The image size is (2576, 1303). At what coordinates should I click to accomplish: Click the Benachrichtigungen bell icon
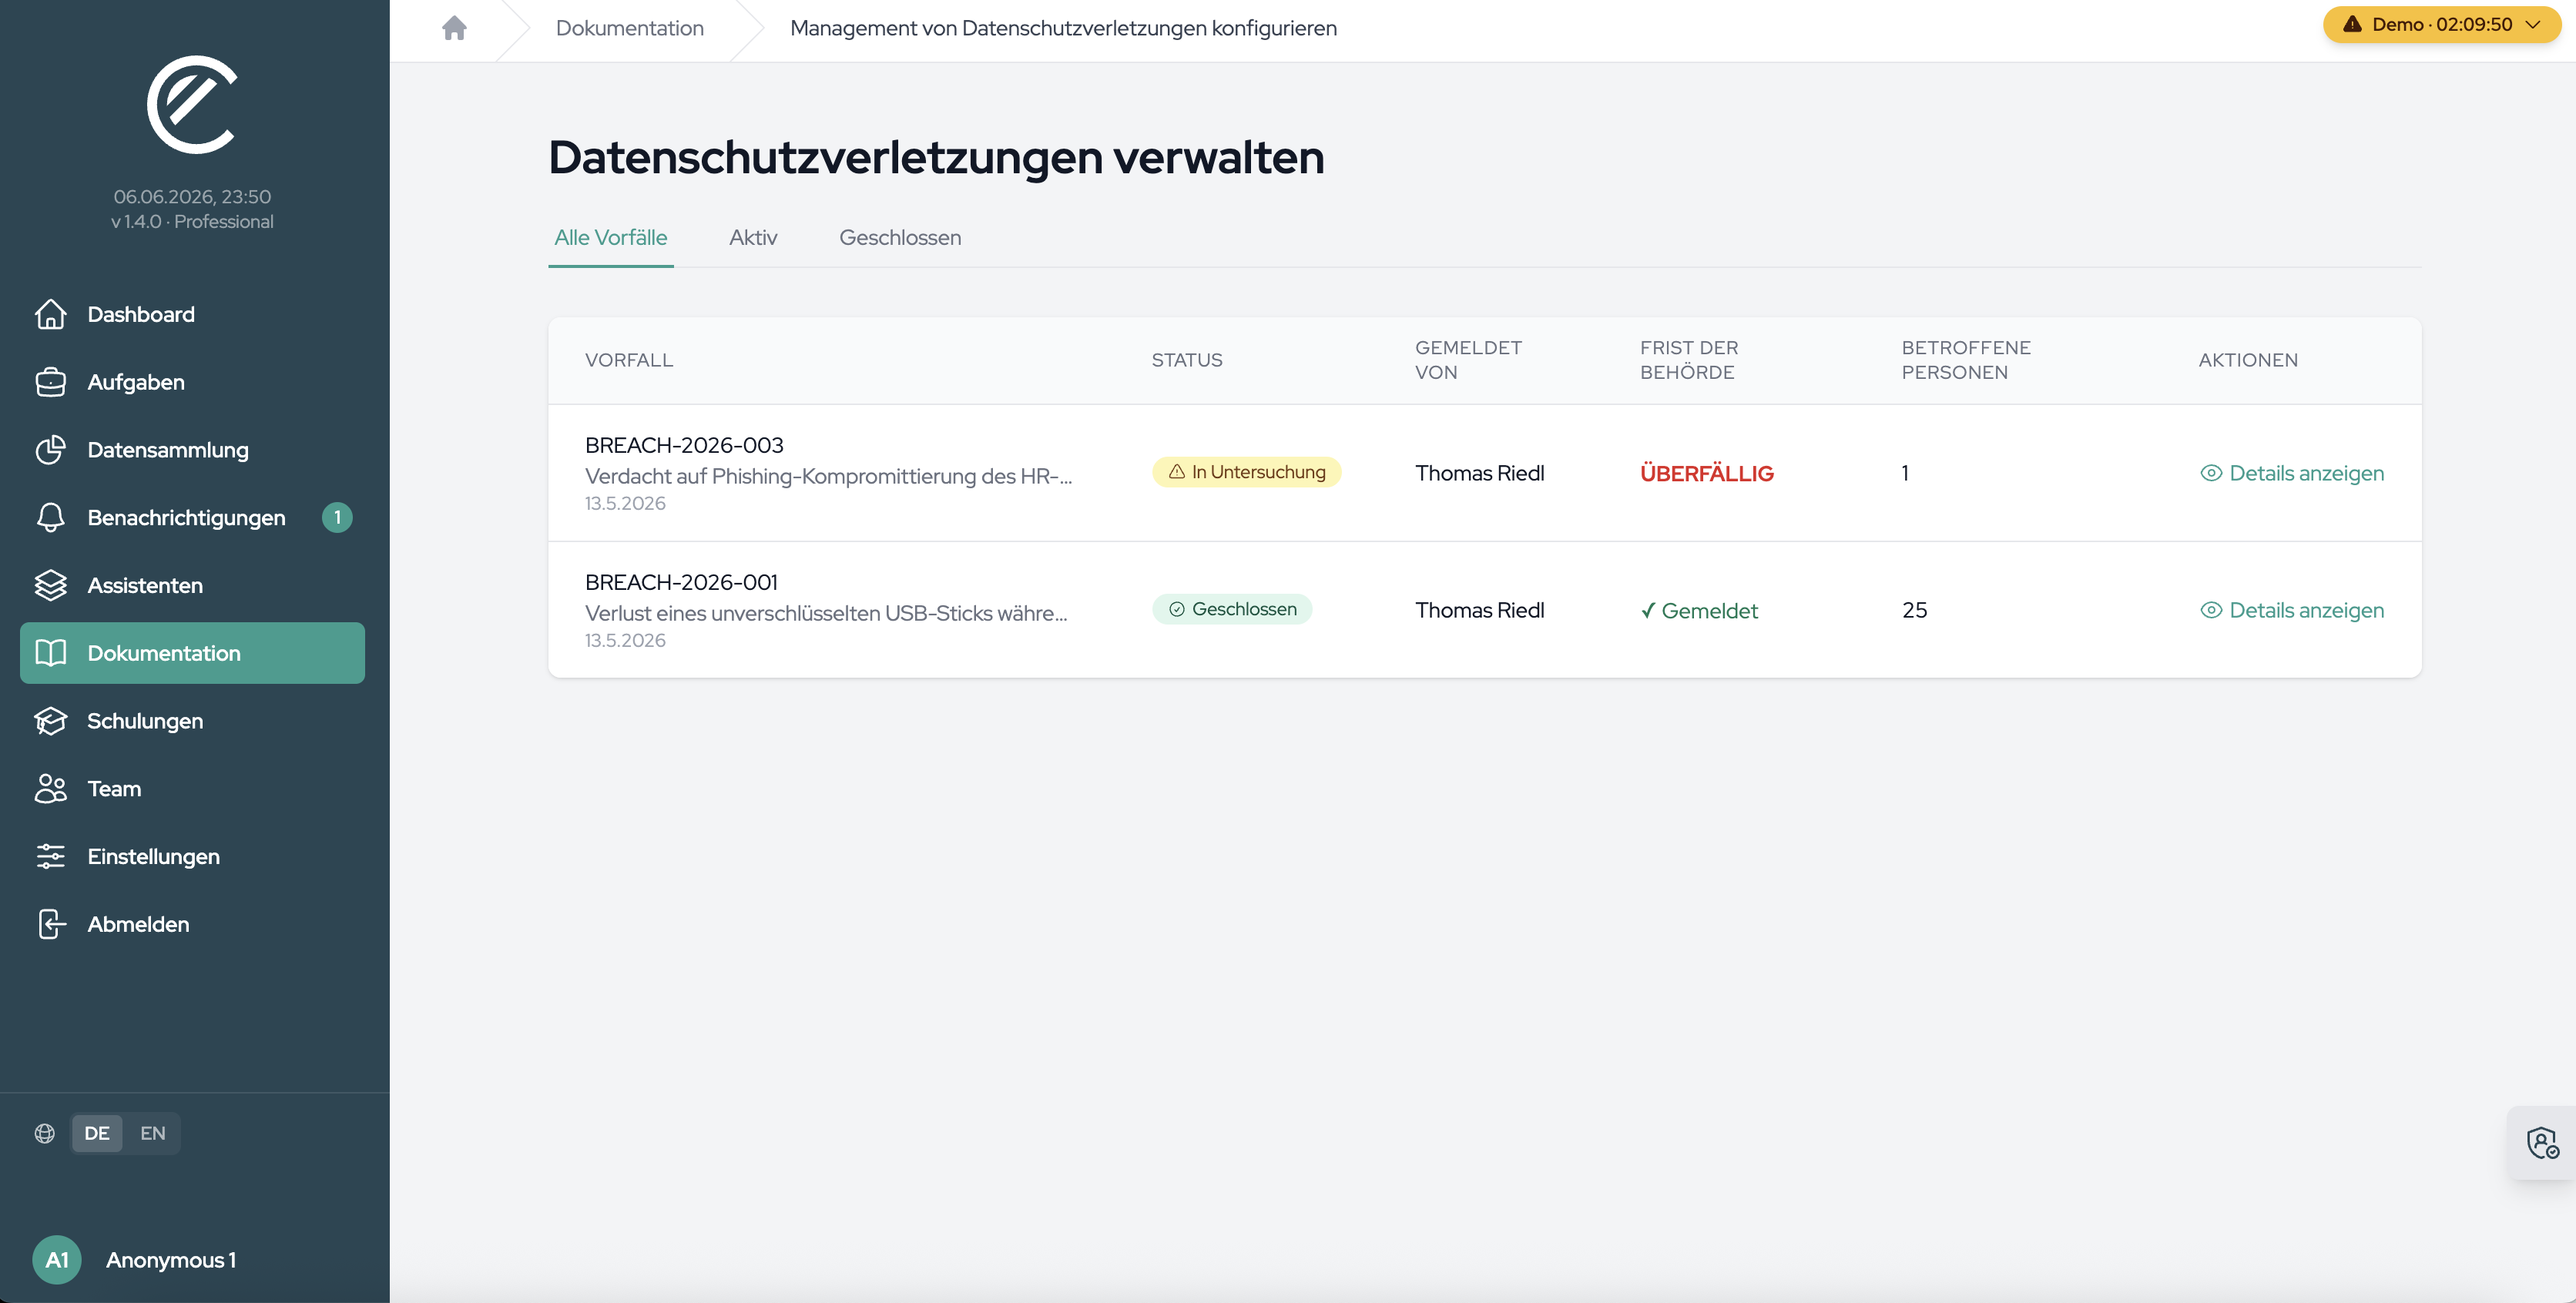[x=50, y=518]
